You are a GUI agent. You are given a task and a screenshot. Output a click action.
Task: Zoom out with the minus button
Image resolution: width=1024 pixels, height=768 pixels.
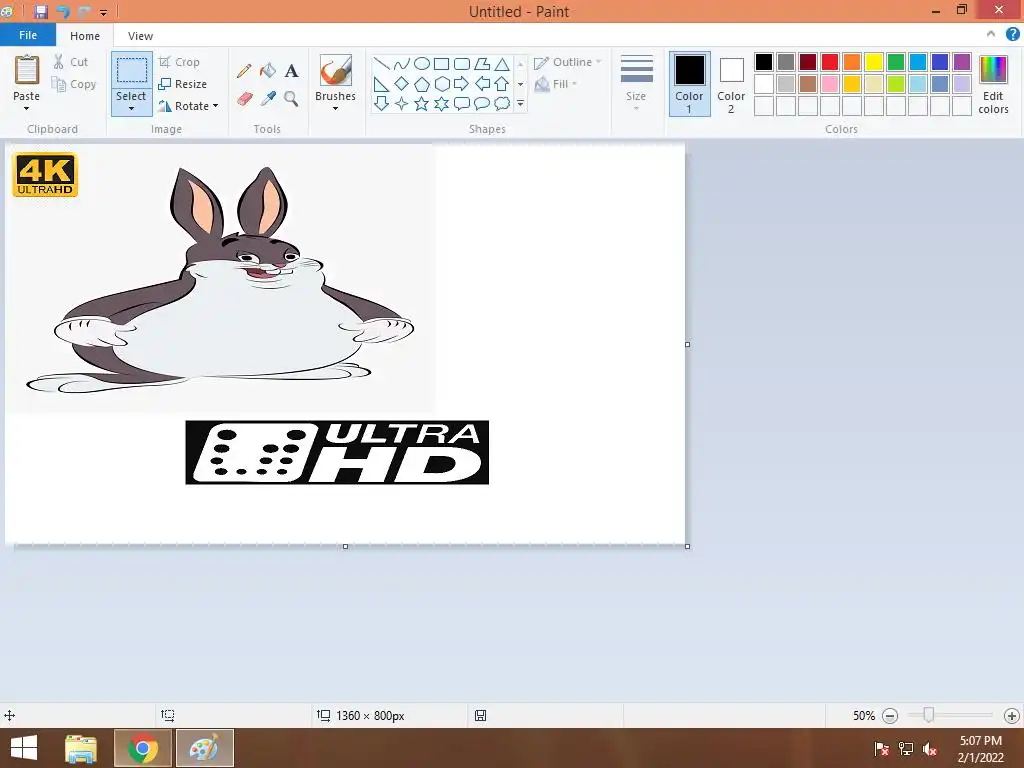(x=889, y=716)
